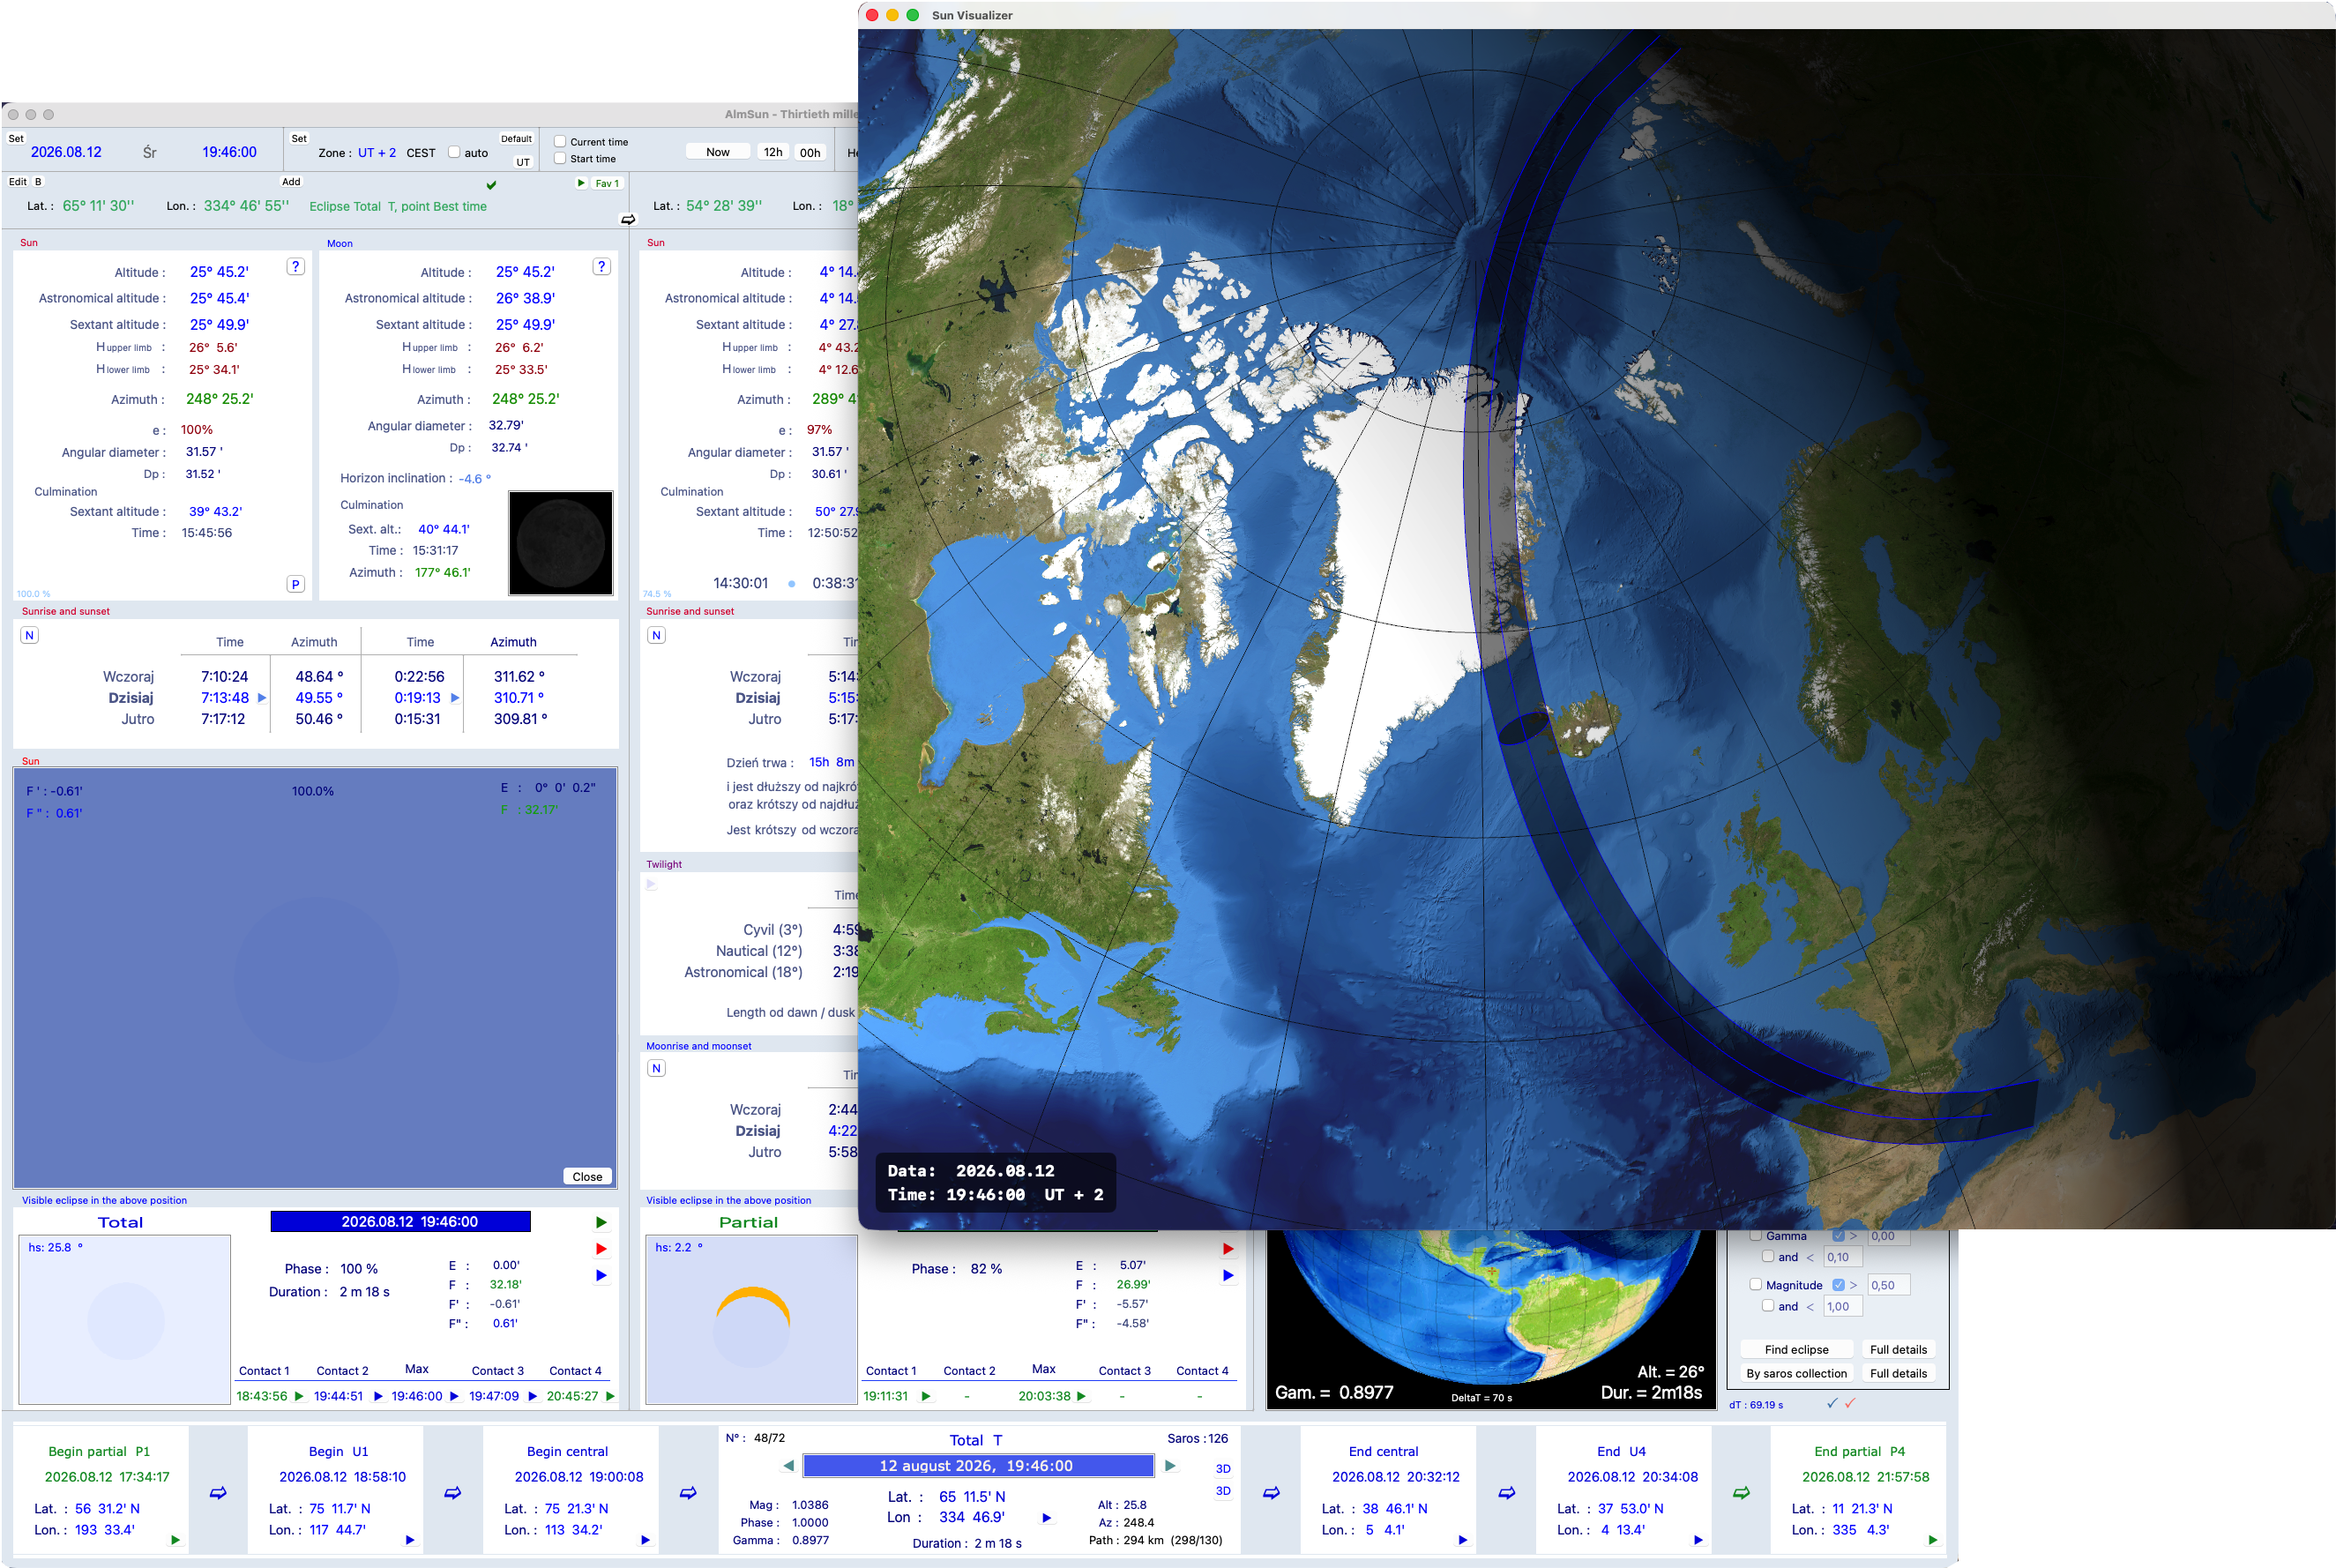This screenshot has height=1568, width=2336.
Task: Click the date value 2026.08.12 at top
Action: [66, 152]
